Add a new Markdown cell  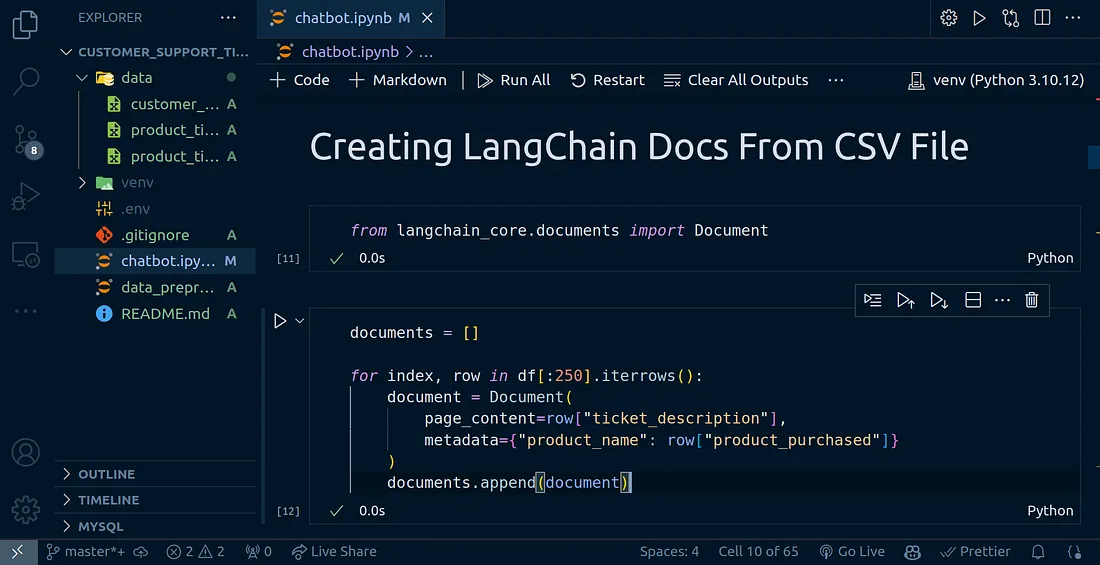(x=397, y=80)
